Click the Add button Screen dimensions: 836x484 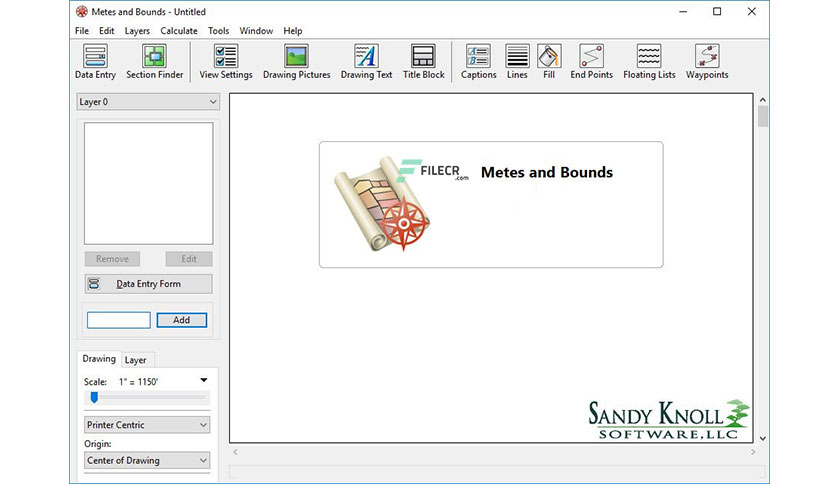click(x=182, y=320)
